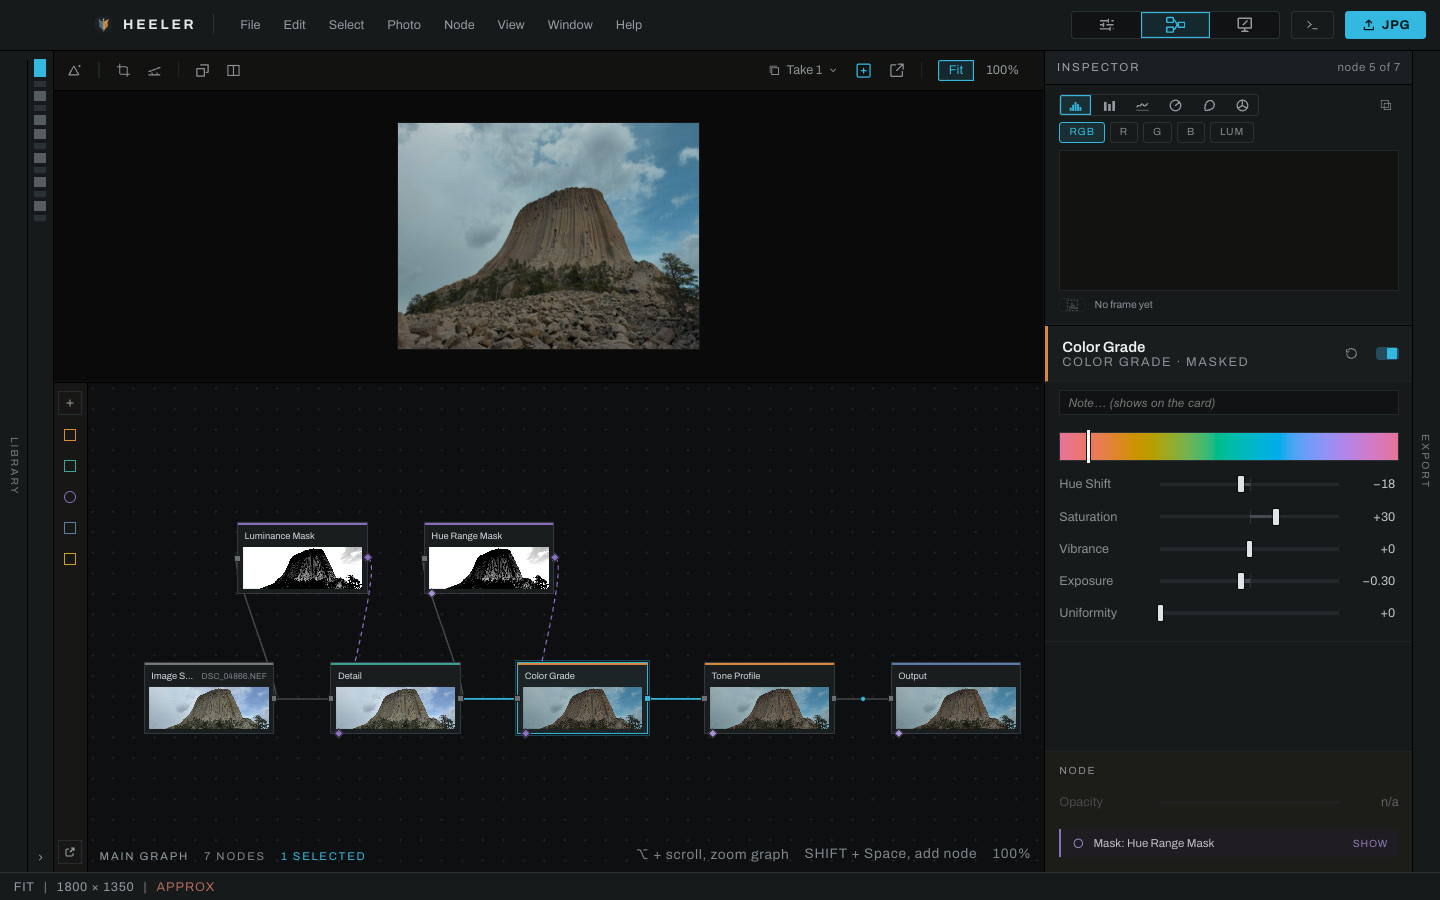Set viewer zoom to 100%
The height and width of the screenshot is (900, 1440).
(1002, 70)
